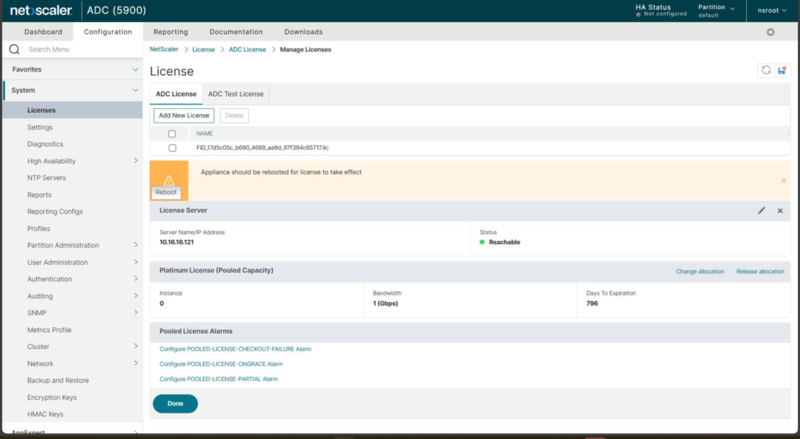Collapse the System section
The image size is (800, 439).
click(135, 90)
